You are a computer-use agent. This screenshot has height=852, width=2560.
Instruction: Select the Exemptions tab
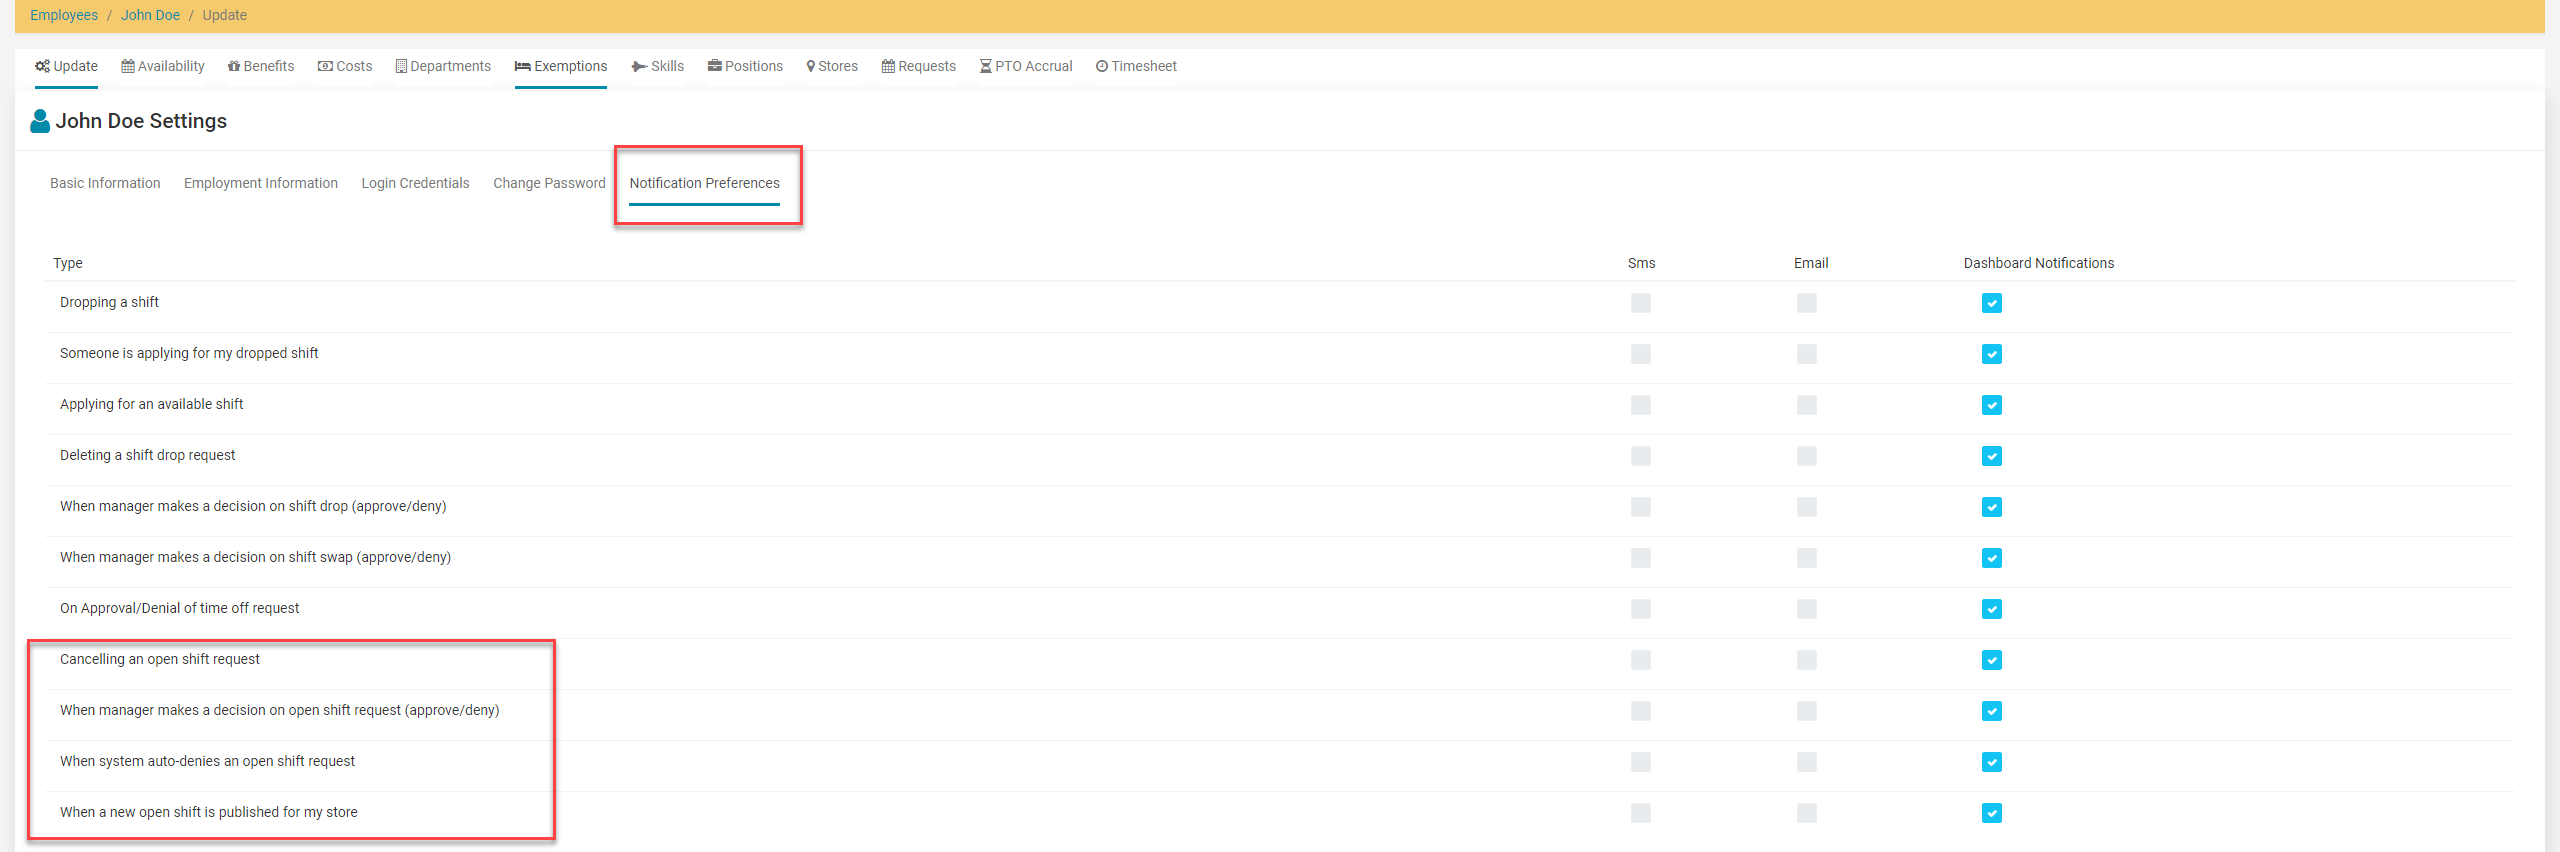pyautogui.click(x=561, y=66)
